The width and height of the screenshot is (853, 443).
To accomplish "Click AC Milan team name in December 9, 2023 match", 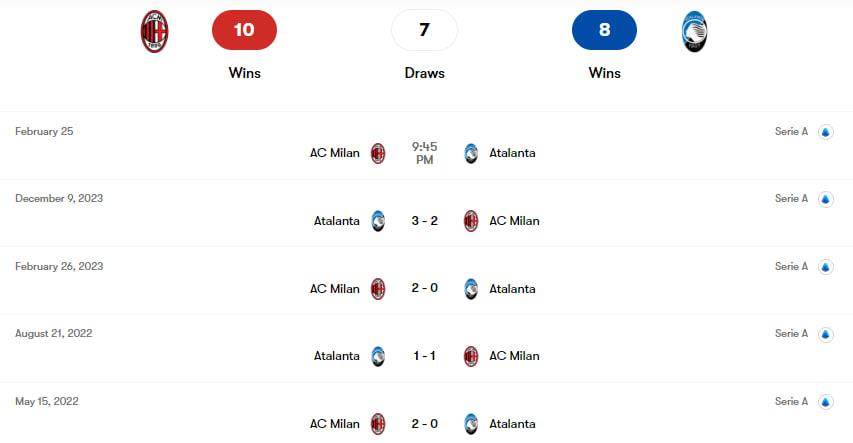I will (514, 221).
